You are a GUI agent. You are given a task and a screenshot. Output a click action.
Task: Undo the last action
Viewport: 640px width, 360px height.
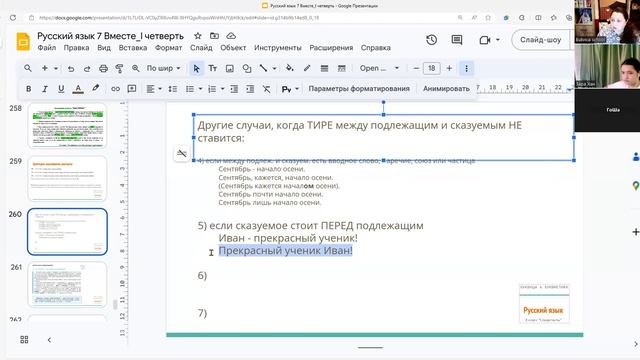[71, 69]
